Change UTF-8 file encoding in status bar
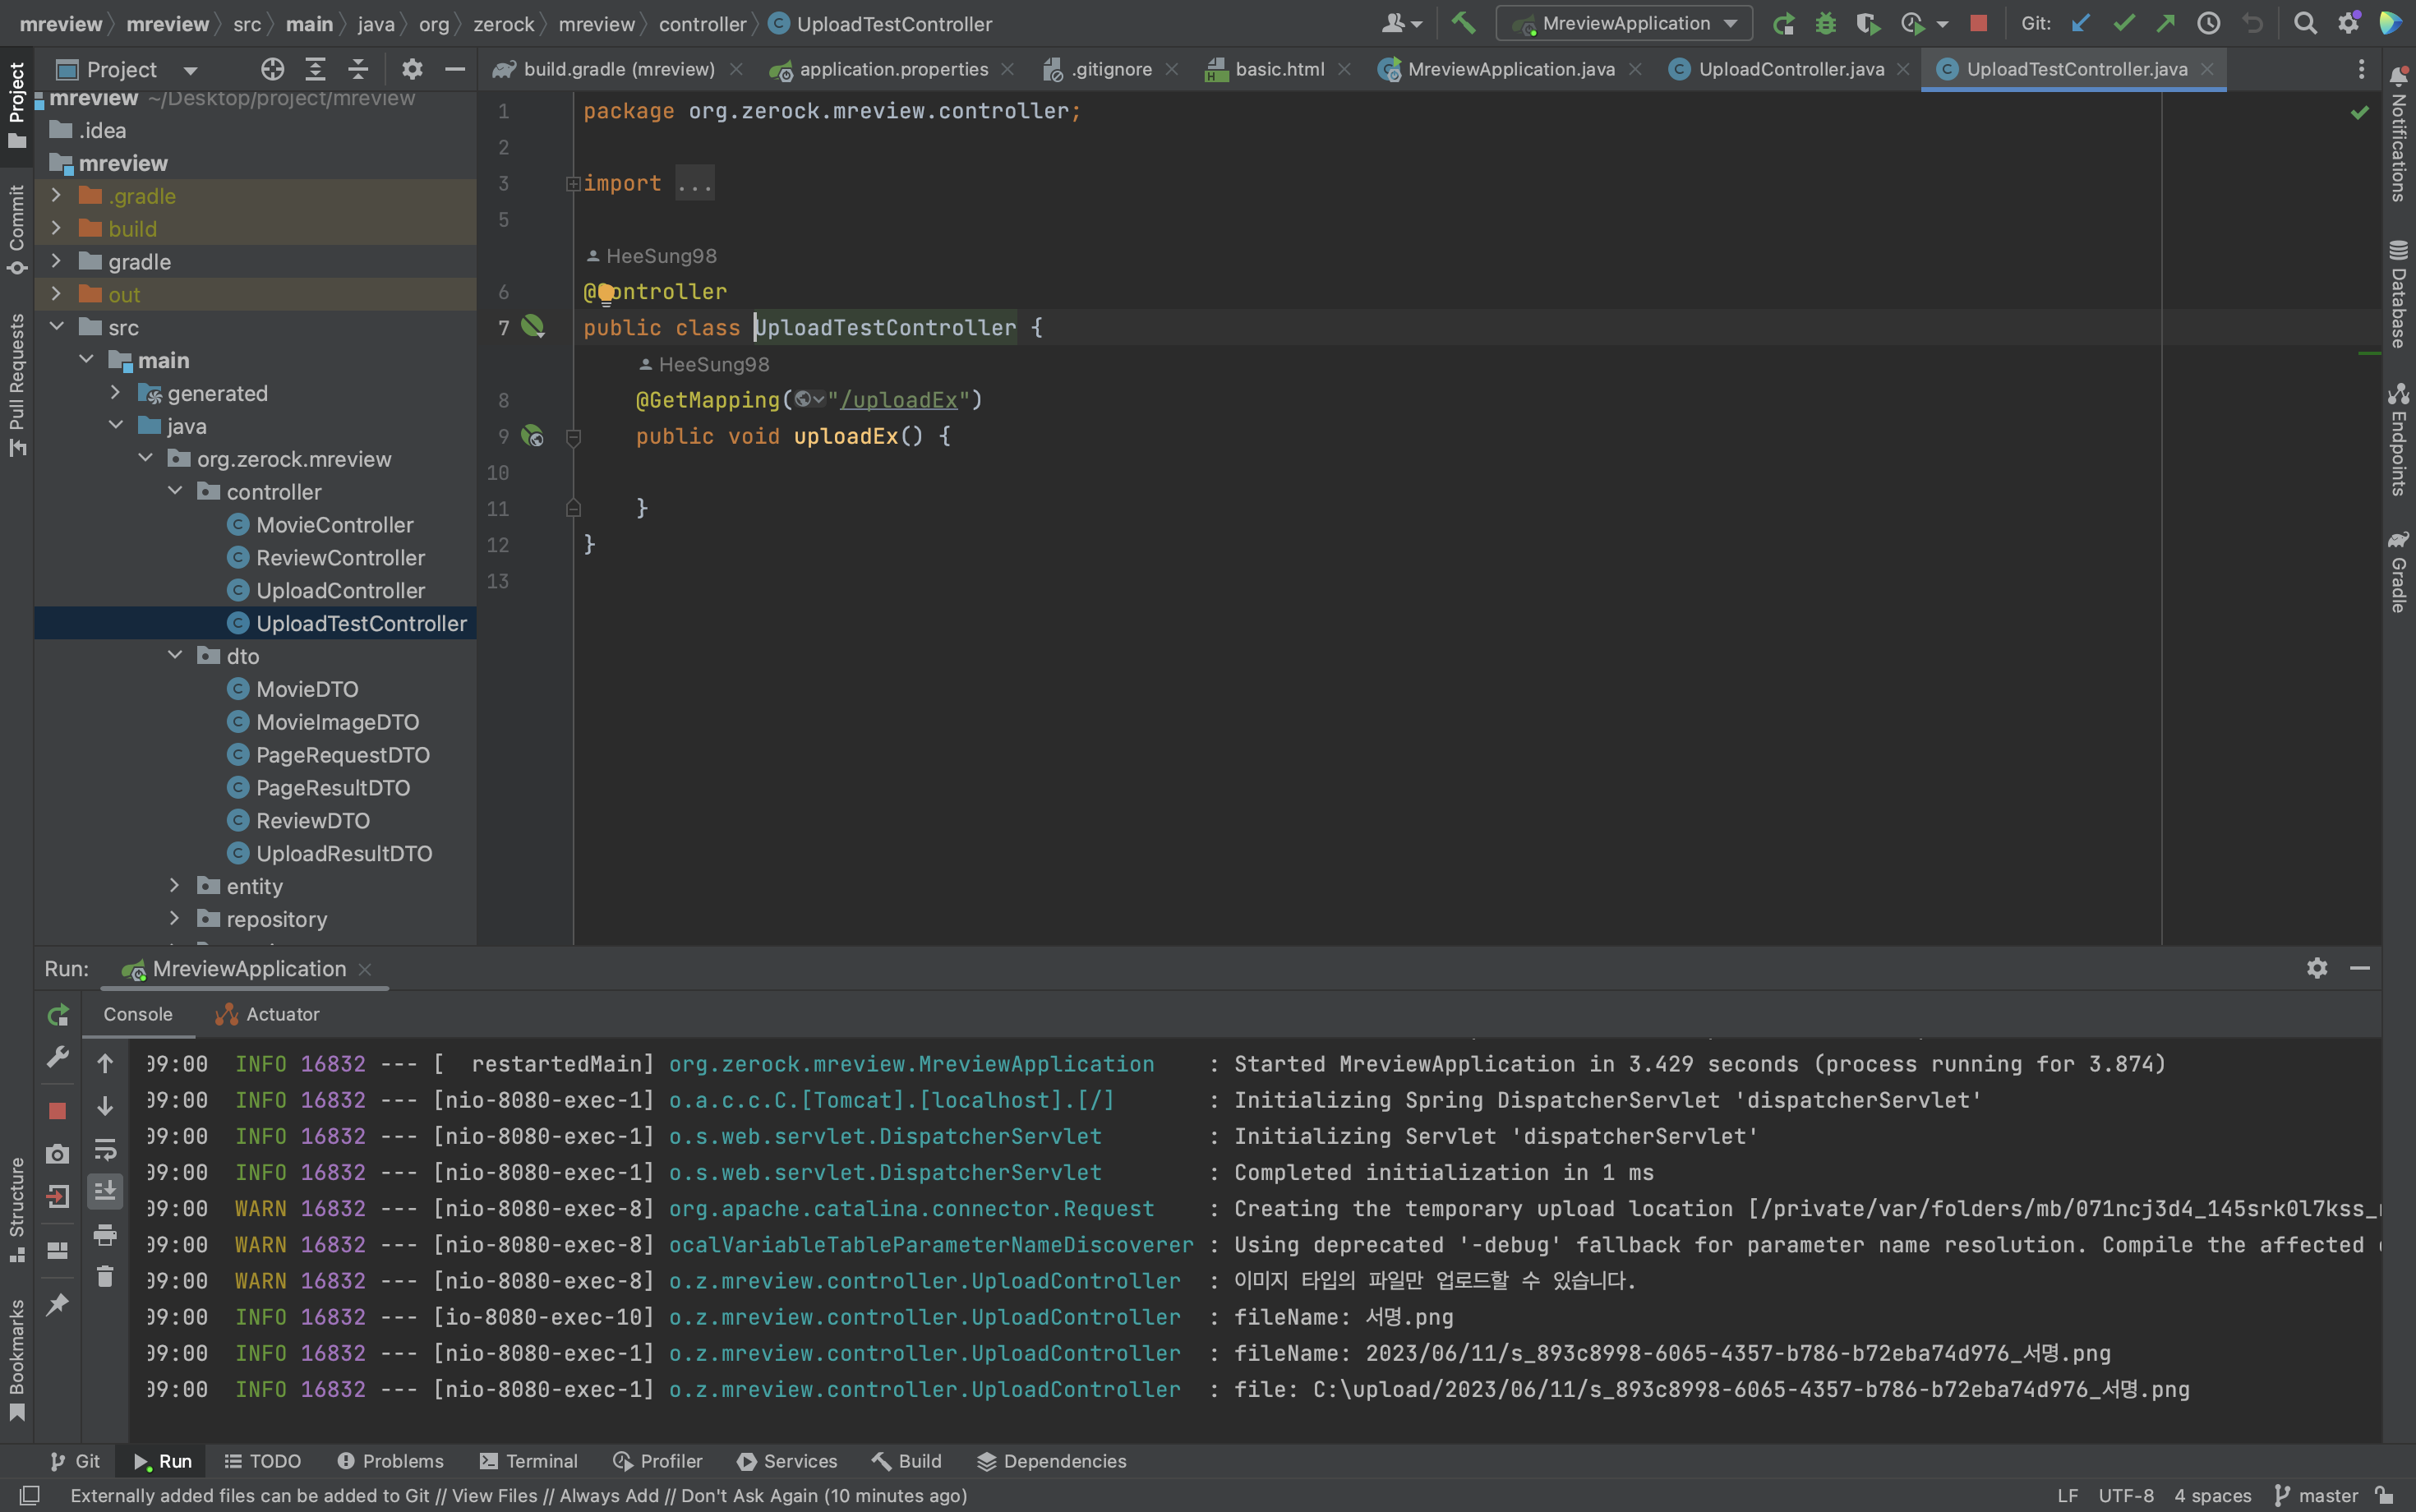2416x1512 pixels. click(2126, 1495)
